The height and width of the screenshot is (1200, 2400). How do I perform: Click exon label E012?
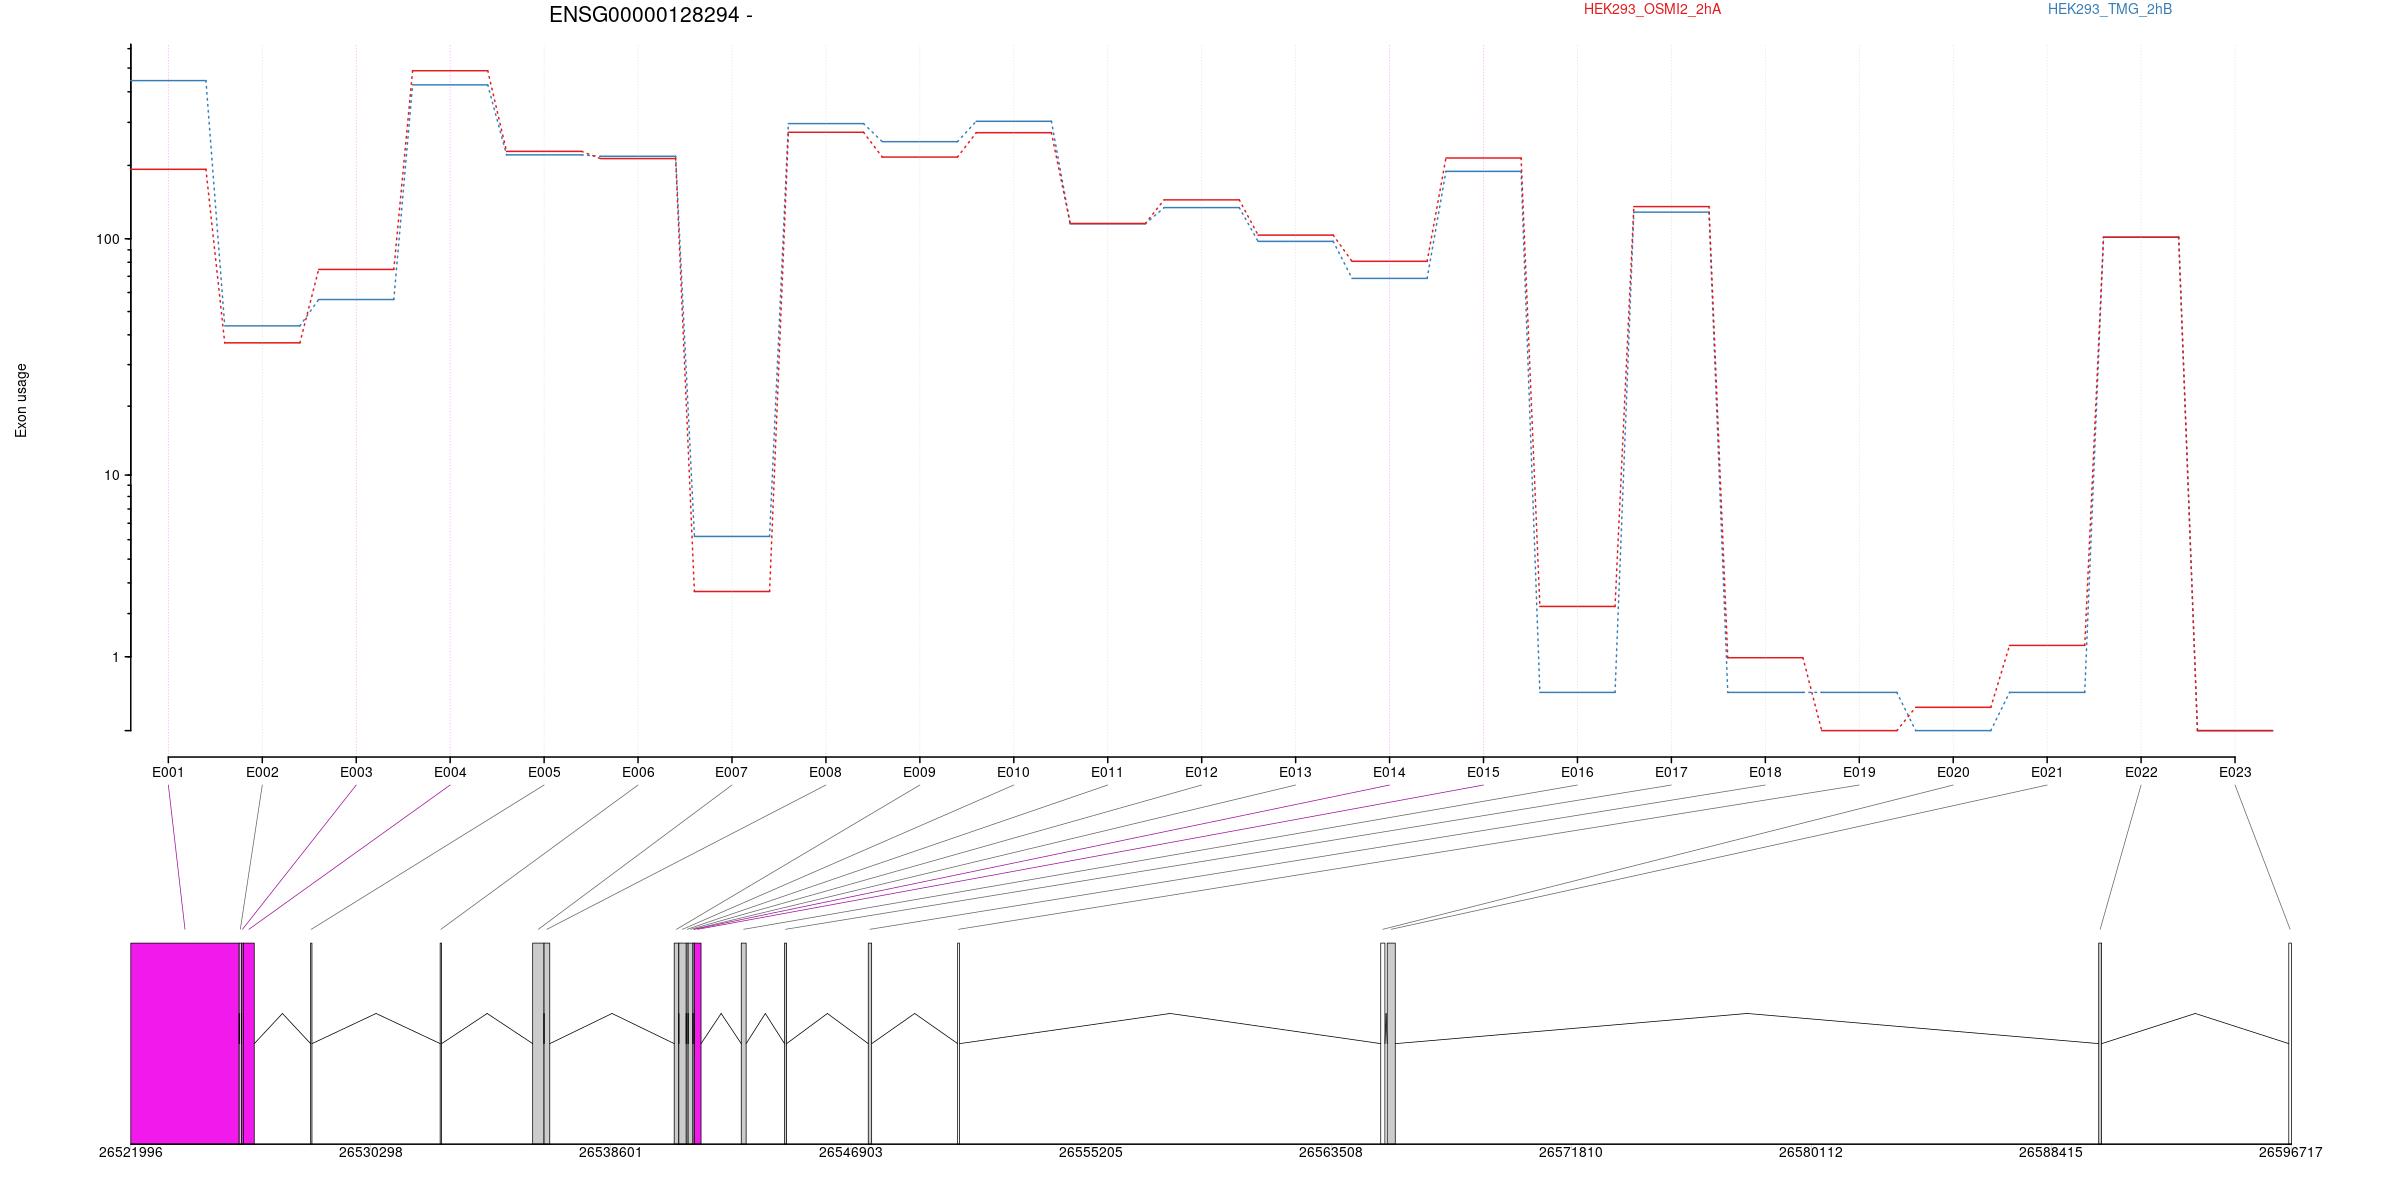pyautogui.click(x=1201, y=772)
